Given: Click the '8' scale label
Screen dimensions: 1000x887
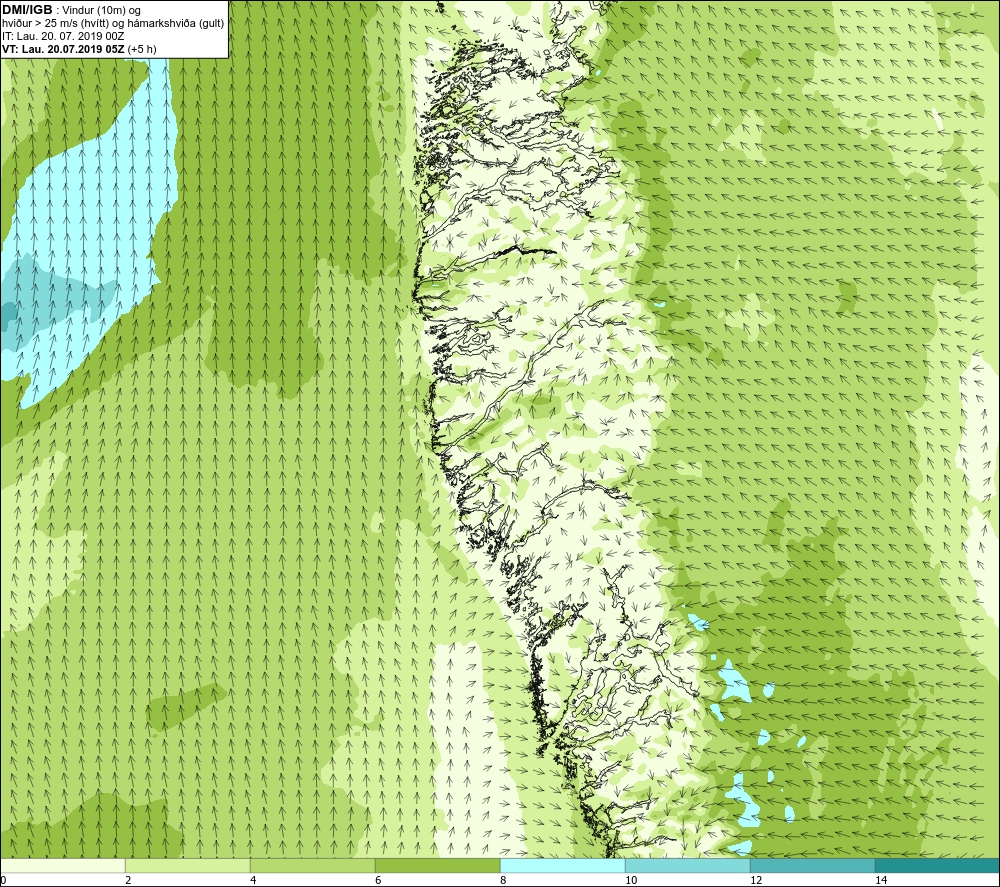Looking at the screenshot, I should pyautogui.click(x=503, y=880).
